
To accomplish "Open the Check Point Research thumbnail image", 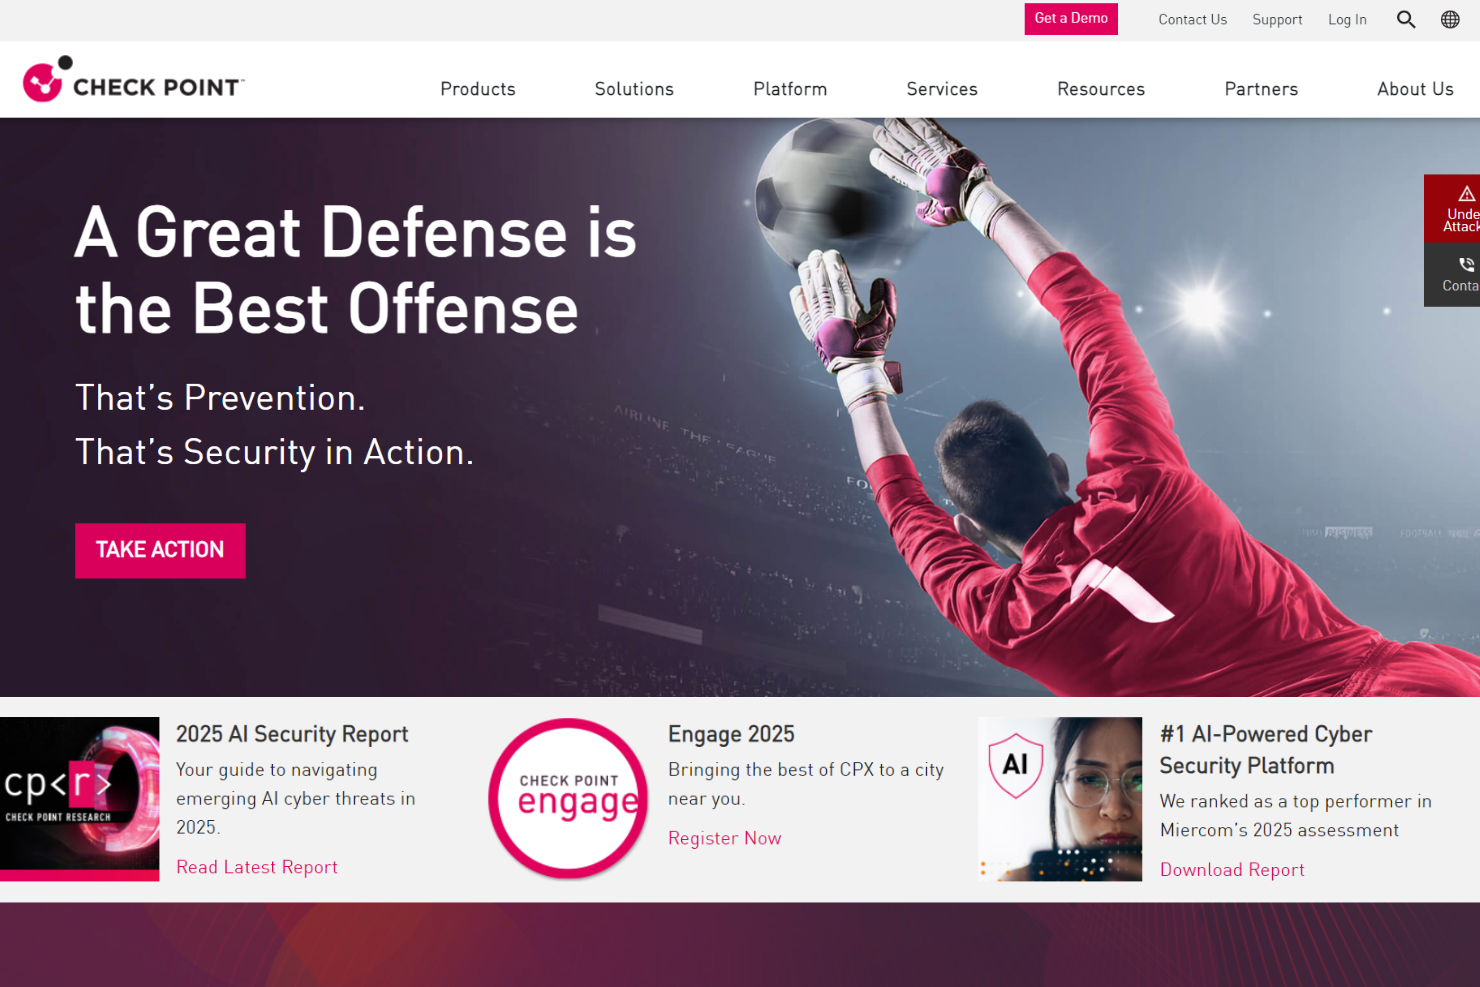I will 79,798.
